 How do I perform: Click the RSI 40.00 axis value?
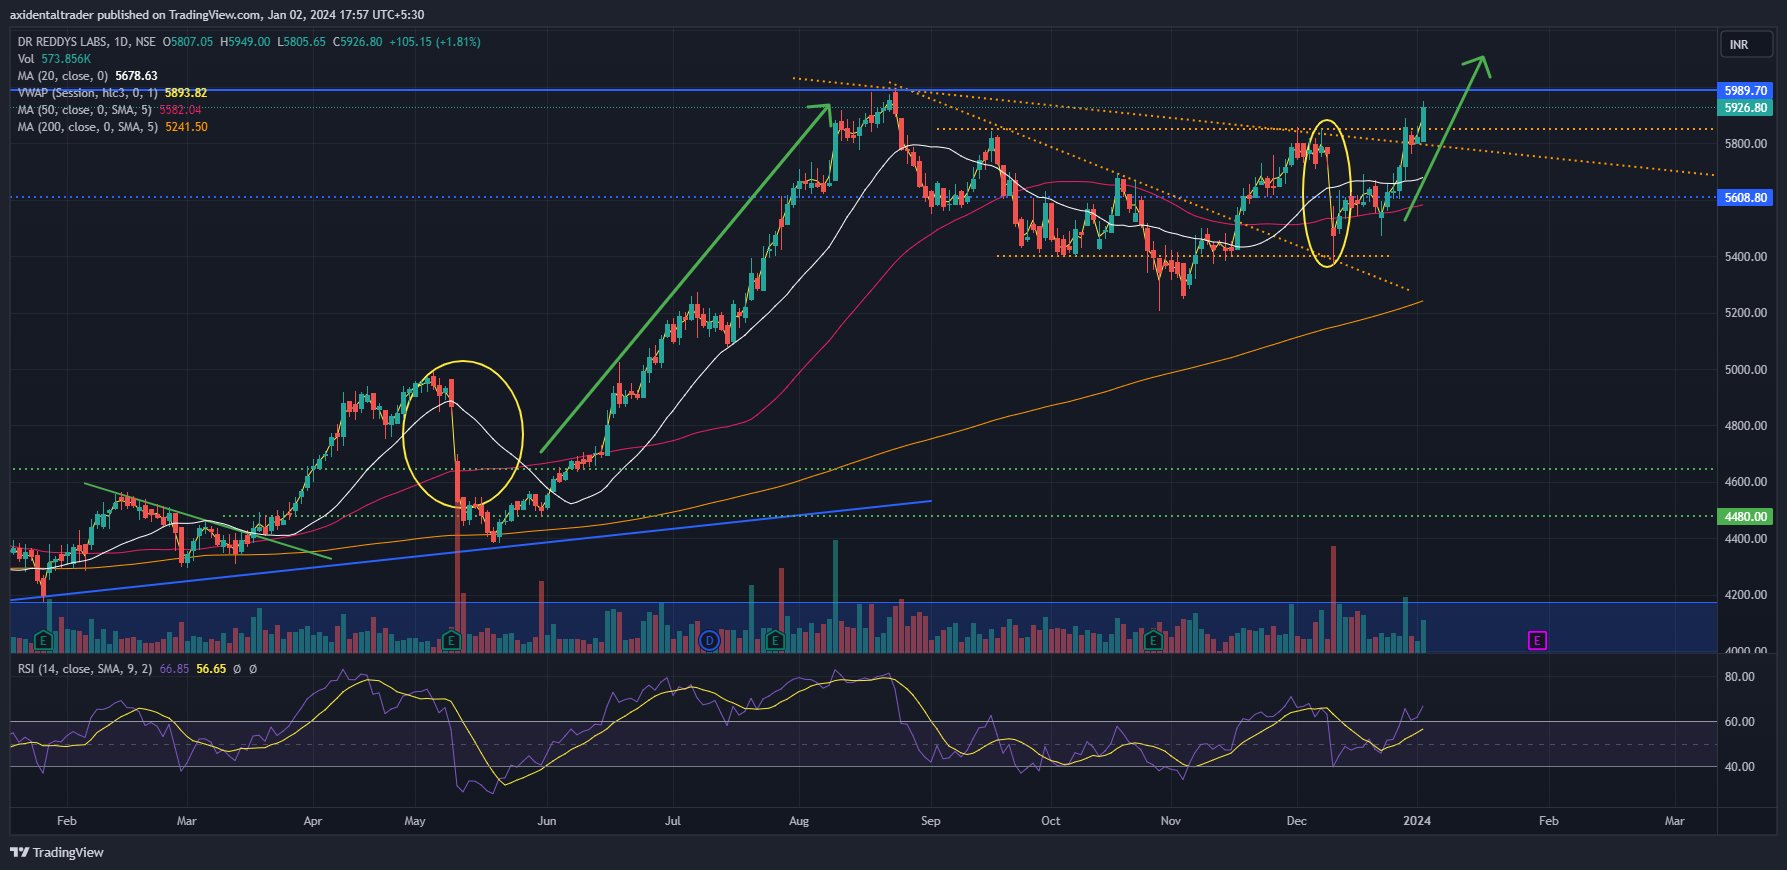(1740, 767)
